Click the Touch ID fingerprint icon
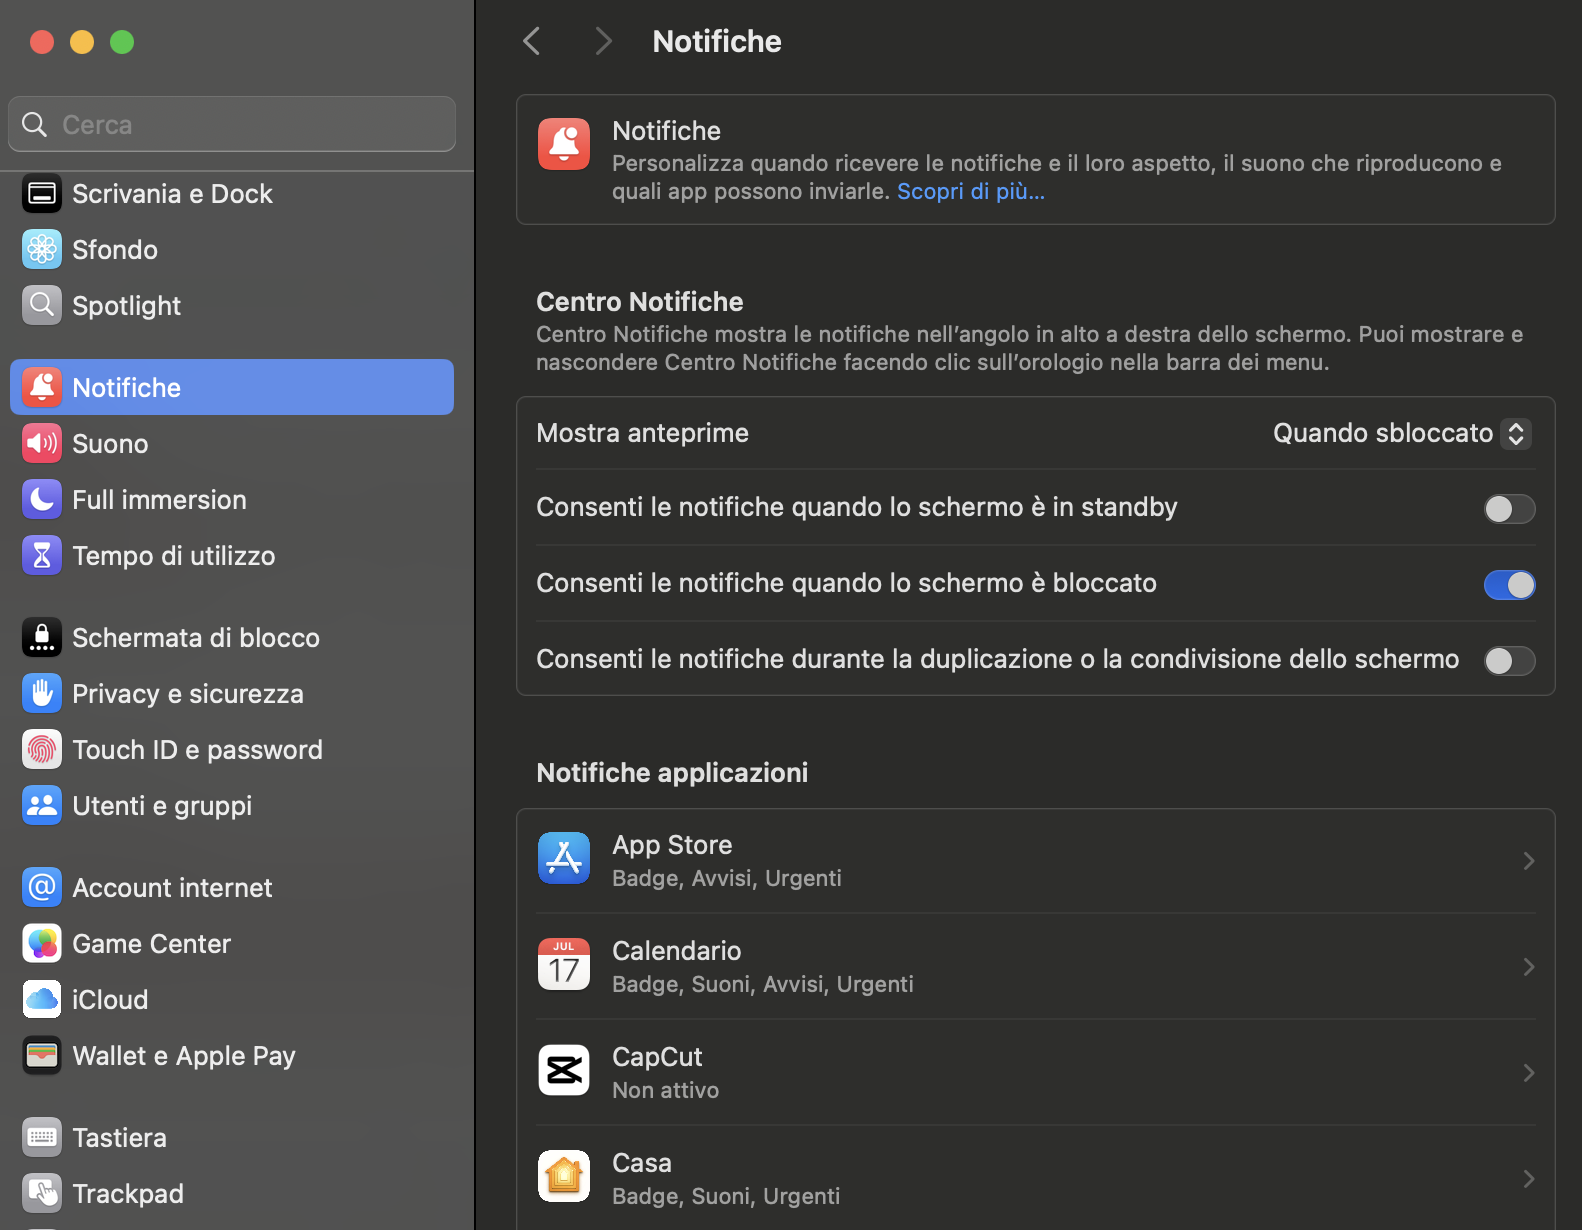1582x1230 pixels. [42, 750]
